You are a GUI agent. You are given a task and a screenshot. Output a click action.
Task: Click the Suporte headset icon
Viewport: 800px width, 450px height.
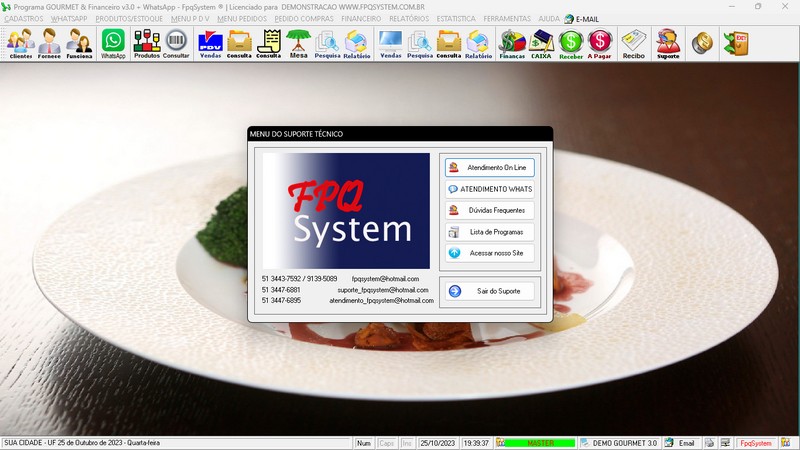(x=668, y=44)
